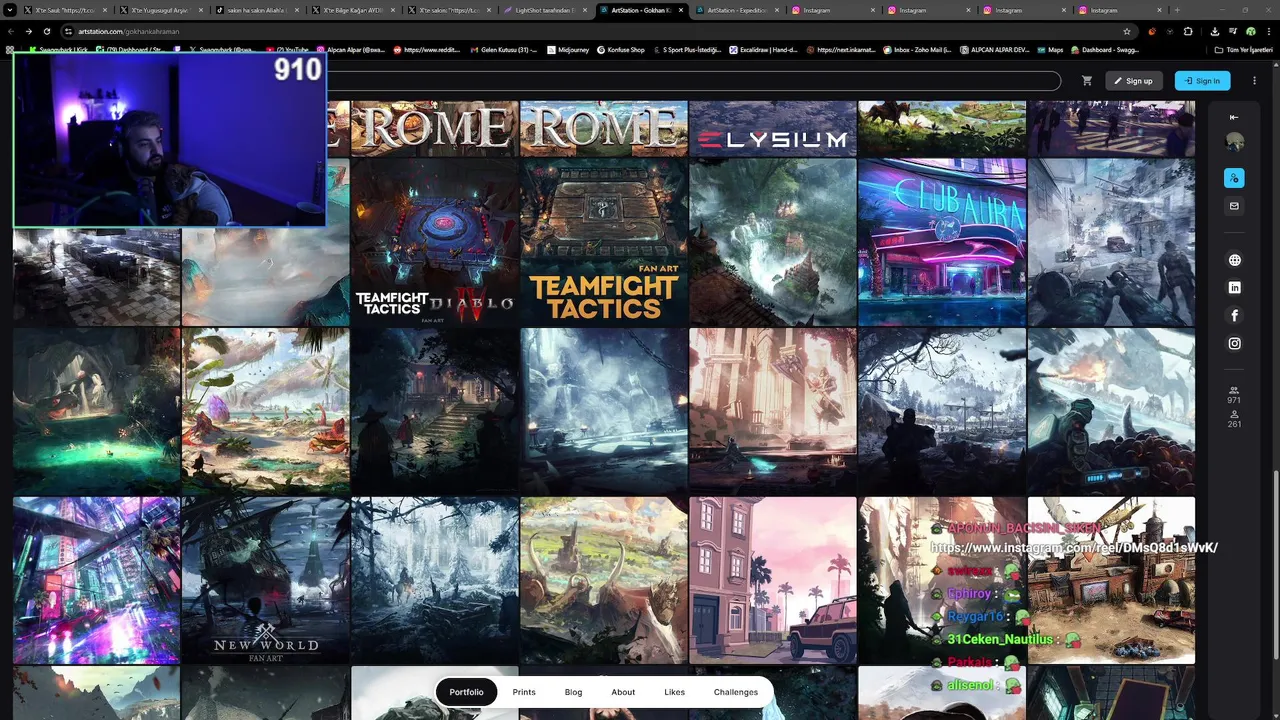Viewport: 1280px width, 720px height.
Task: Bookmark this page with star icon
Action: click(x=1127, y=31)
